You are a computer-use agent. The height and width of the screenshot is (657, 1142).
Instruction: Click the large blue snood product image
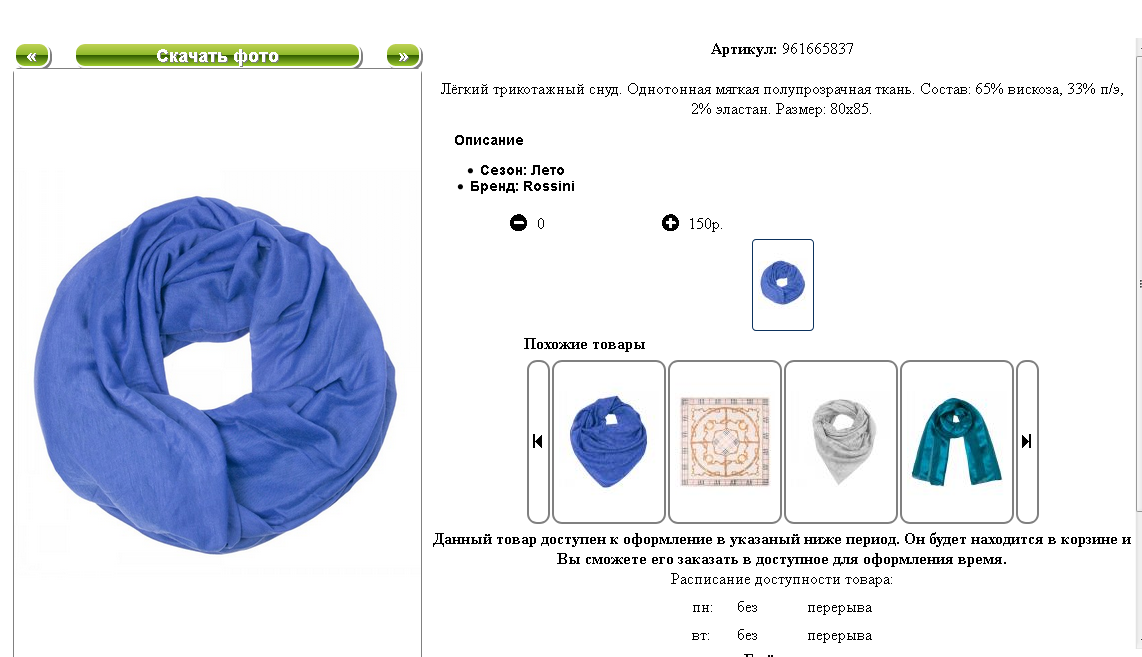pyautogui.click(x=216, y=374)
